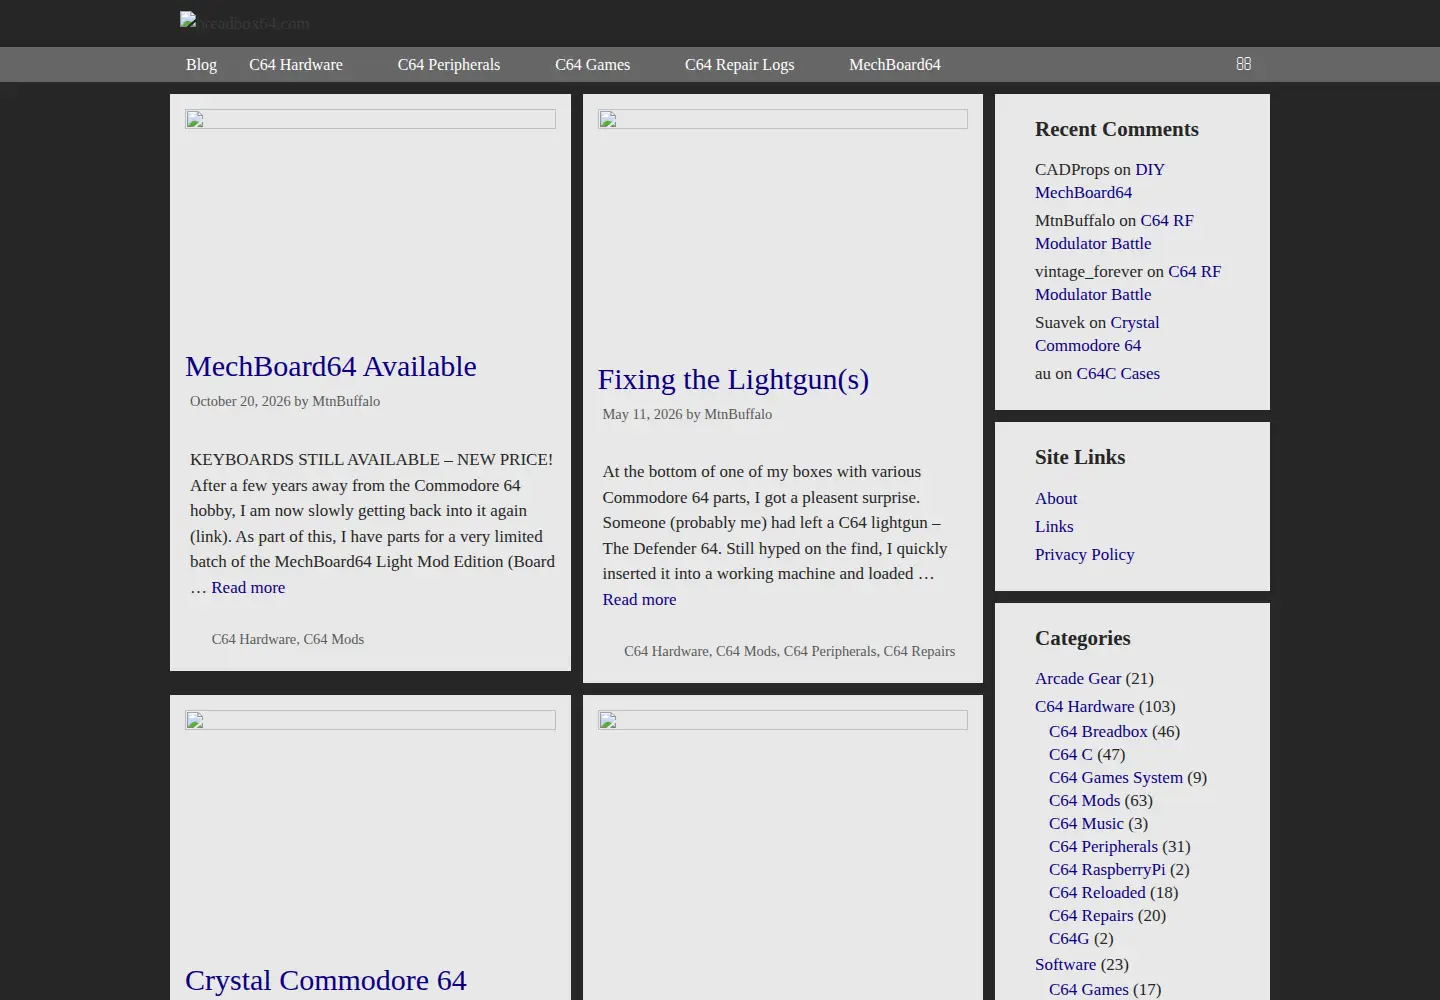Open the About site link

click(x=1056, y=498)
